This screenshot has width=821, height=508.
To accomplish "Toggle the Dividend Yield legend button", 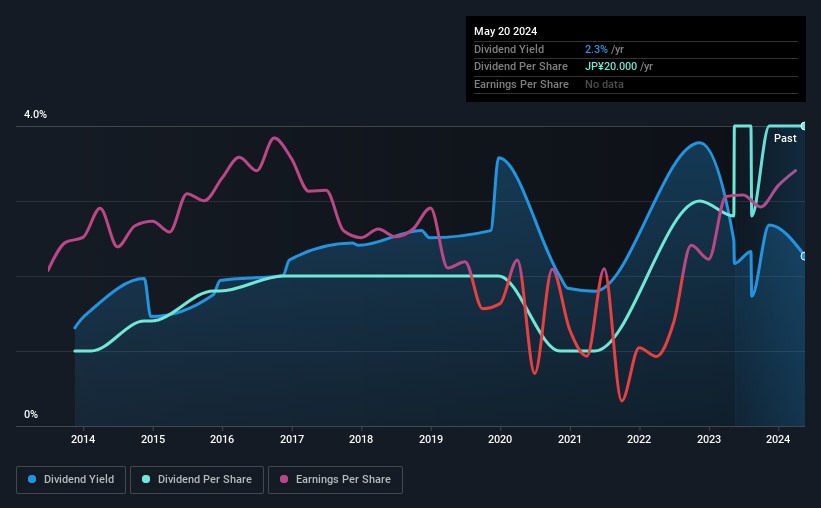I will (71, 480).
